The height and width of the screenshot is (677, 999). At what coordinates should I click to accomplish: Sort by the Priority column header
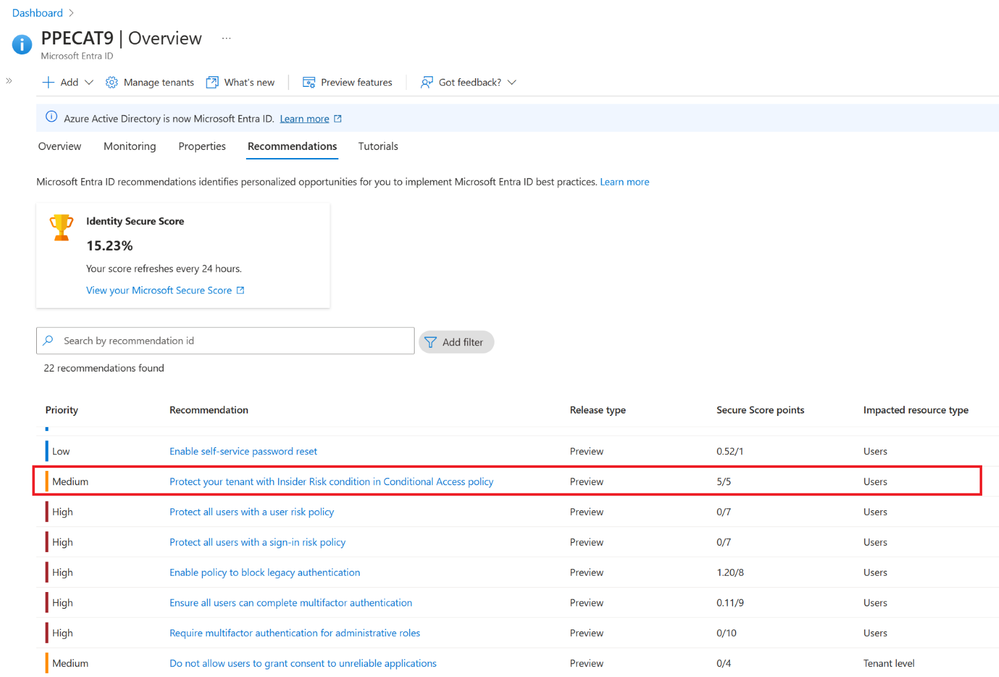point(62,410)
